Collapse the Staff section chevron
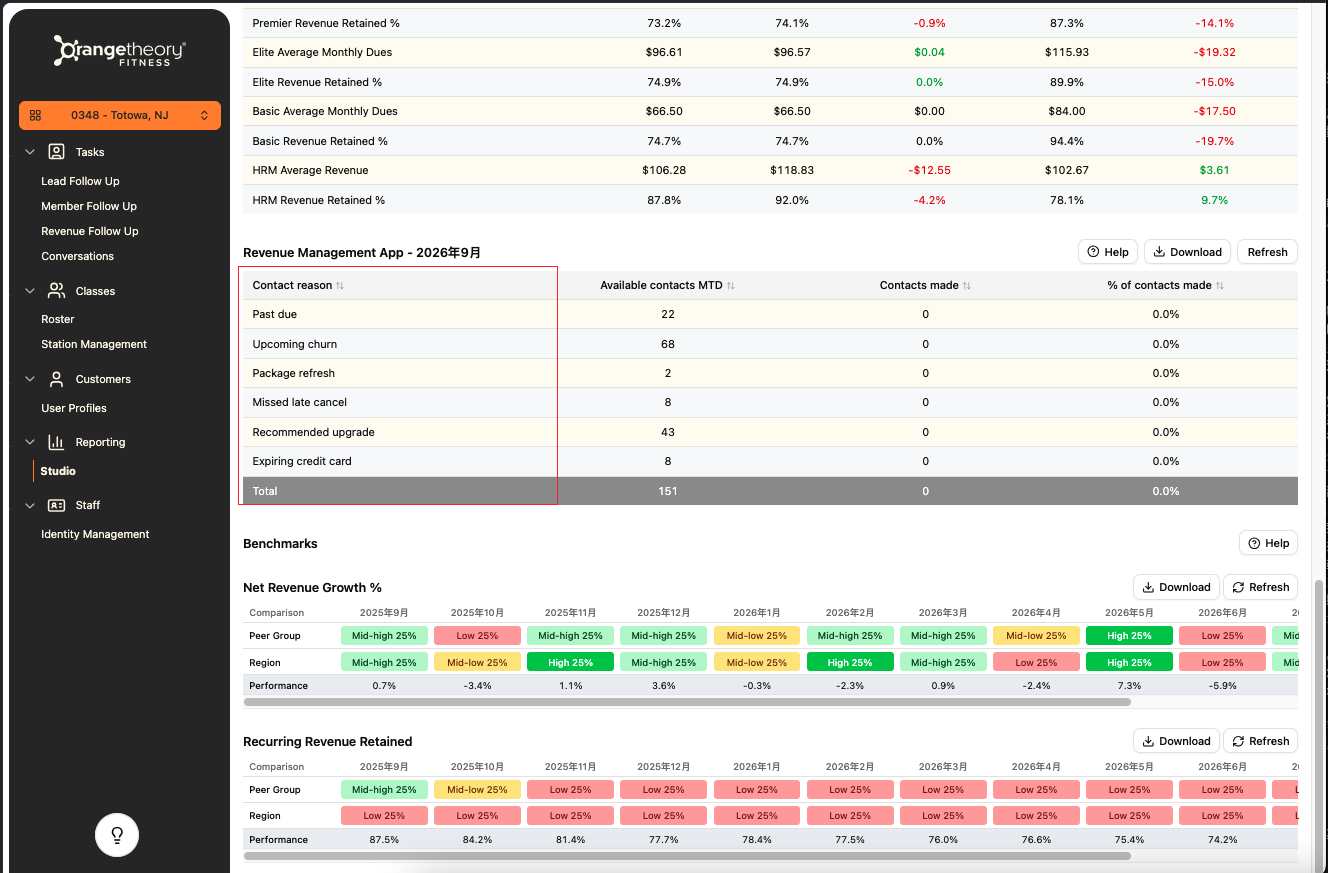The width and height of the screenshot is (1328, 873). coord(30,505)
